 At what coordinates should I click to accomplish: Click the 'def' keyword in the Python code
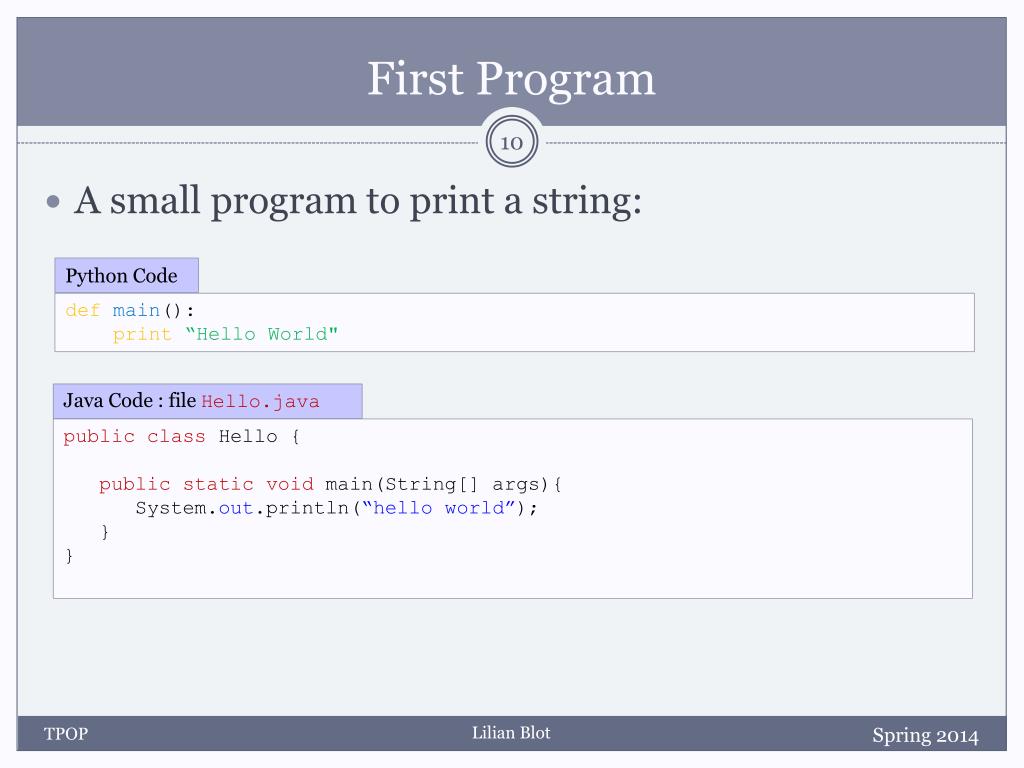point(83,310)
